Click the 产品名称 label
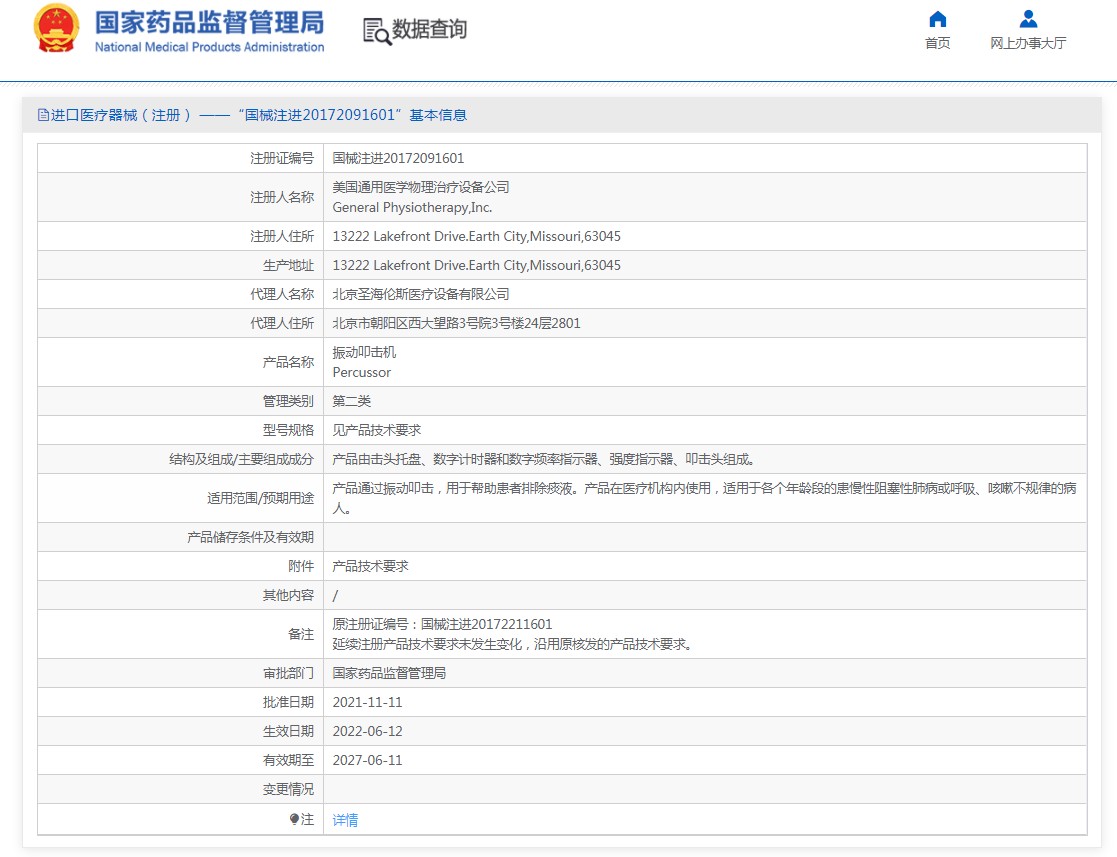 click(289, 362)
